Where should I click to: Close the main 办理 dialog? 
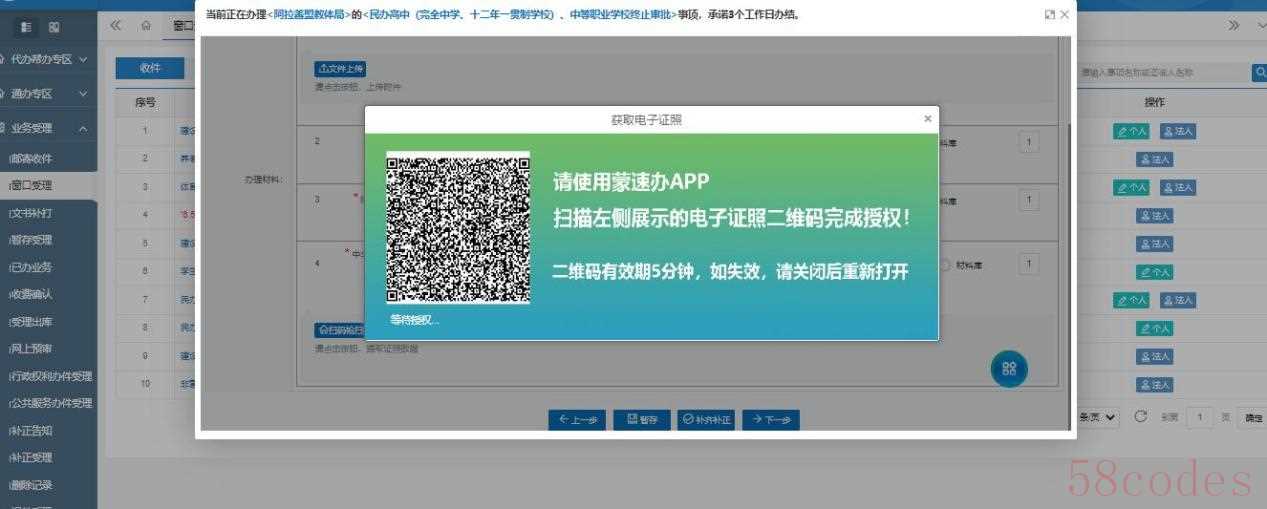coord(1064,15)
